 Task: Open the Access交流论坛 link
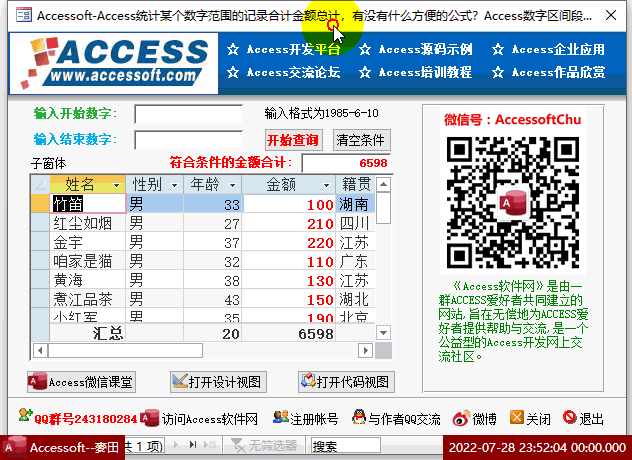tap(293, 72)
